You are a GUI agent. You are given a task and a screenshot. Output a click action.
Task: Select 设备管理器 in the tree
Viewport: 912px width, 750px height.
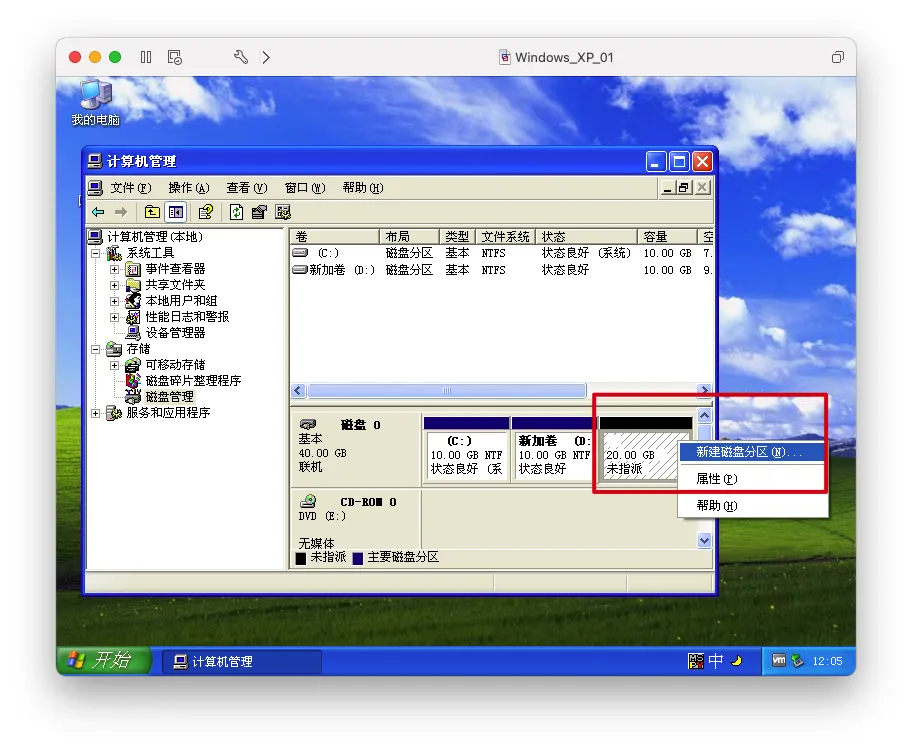(x=175, y=333)
